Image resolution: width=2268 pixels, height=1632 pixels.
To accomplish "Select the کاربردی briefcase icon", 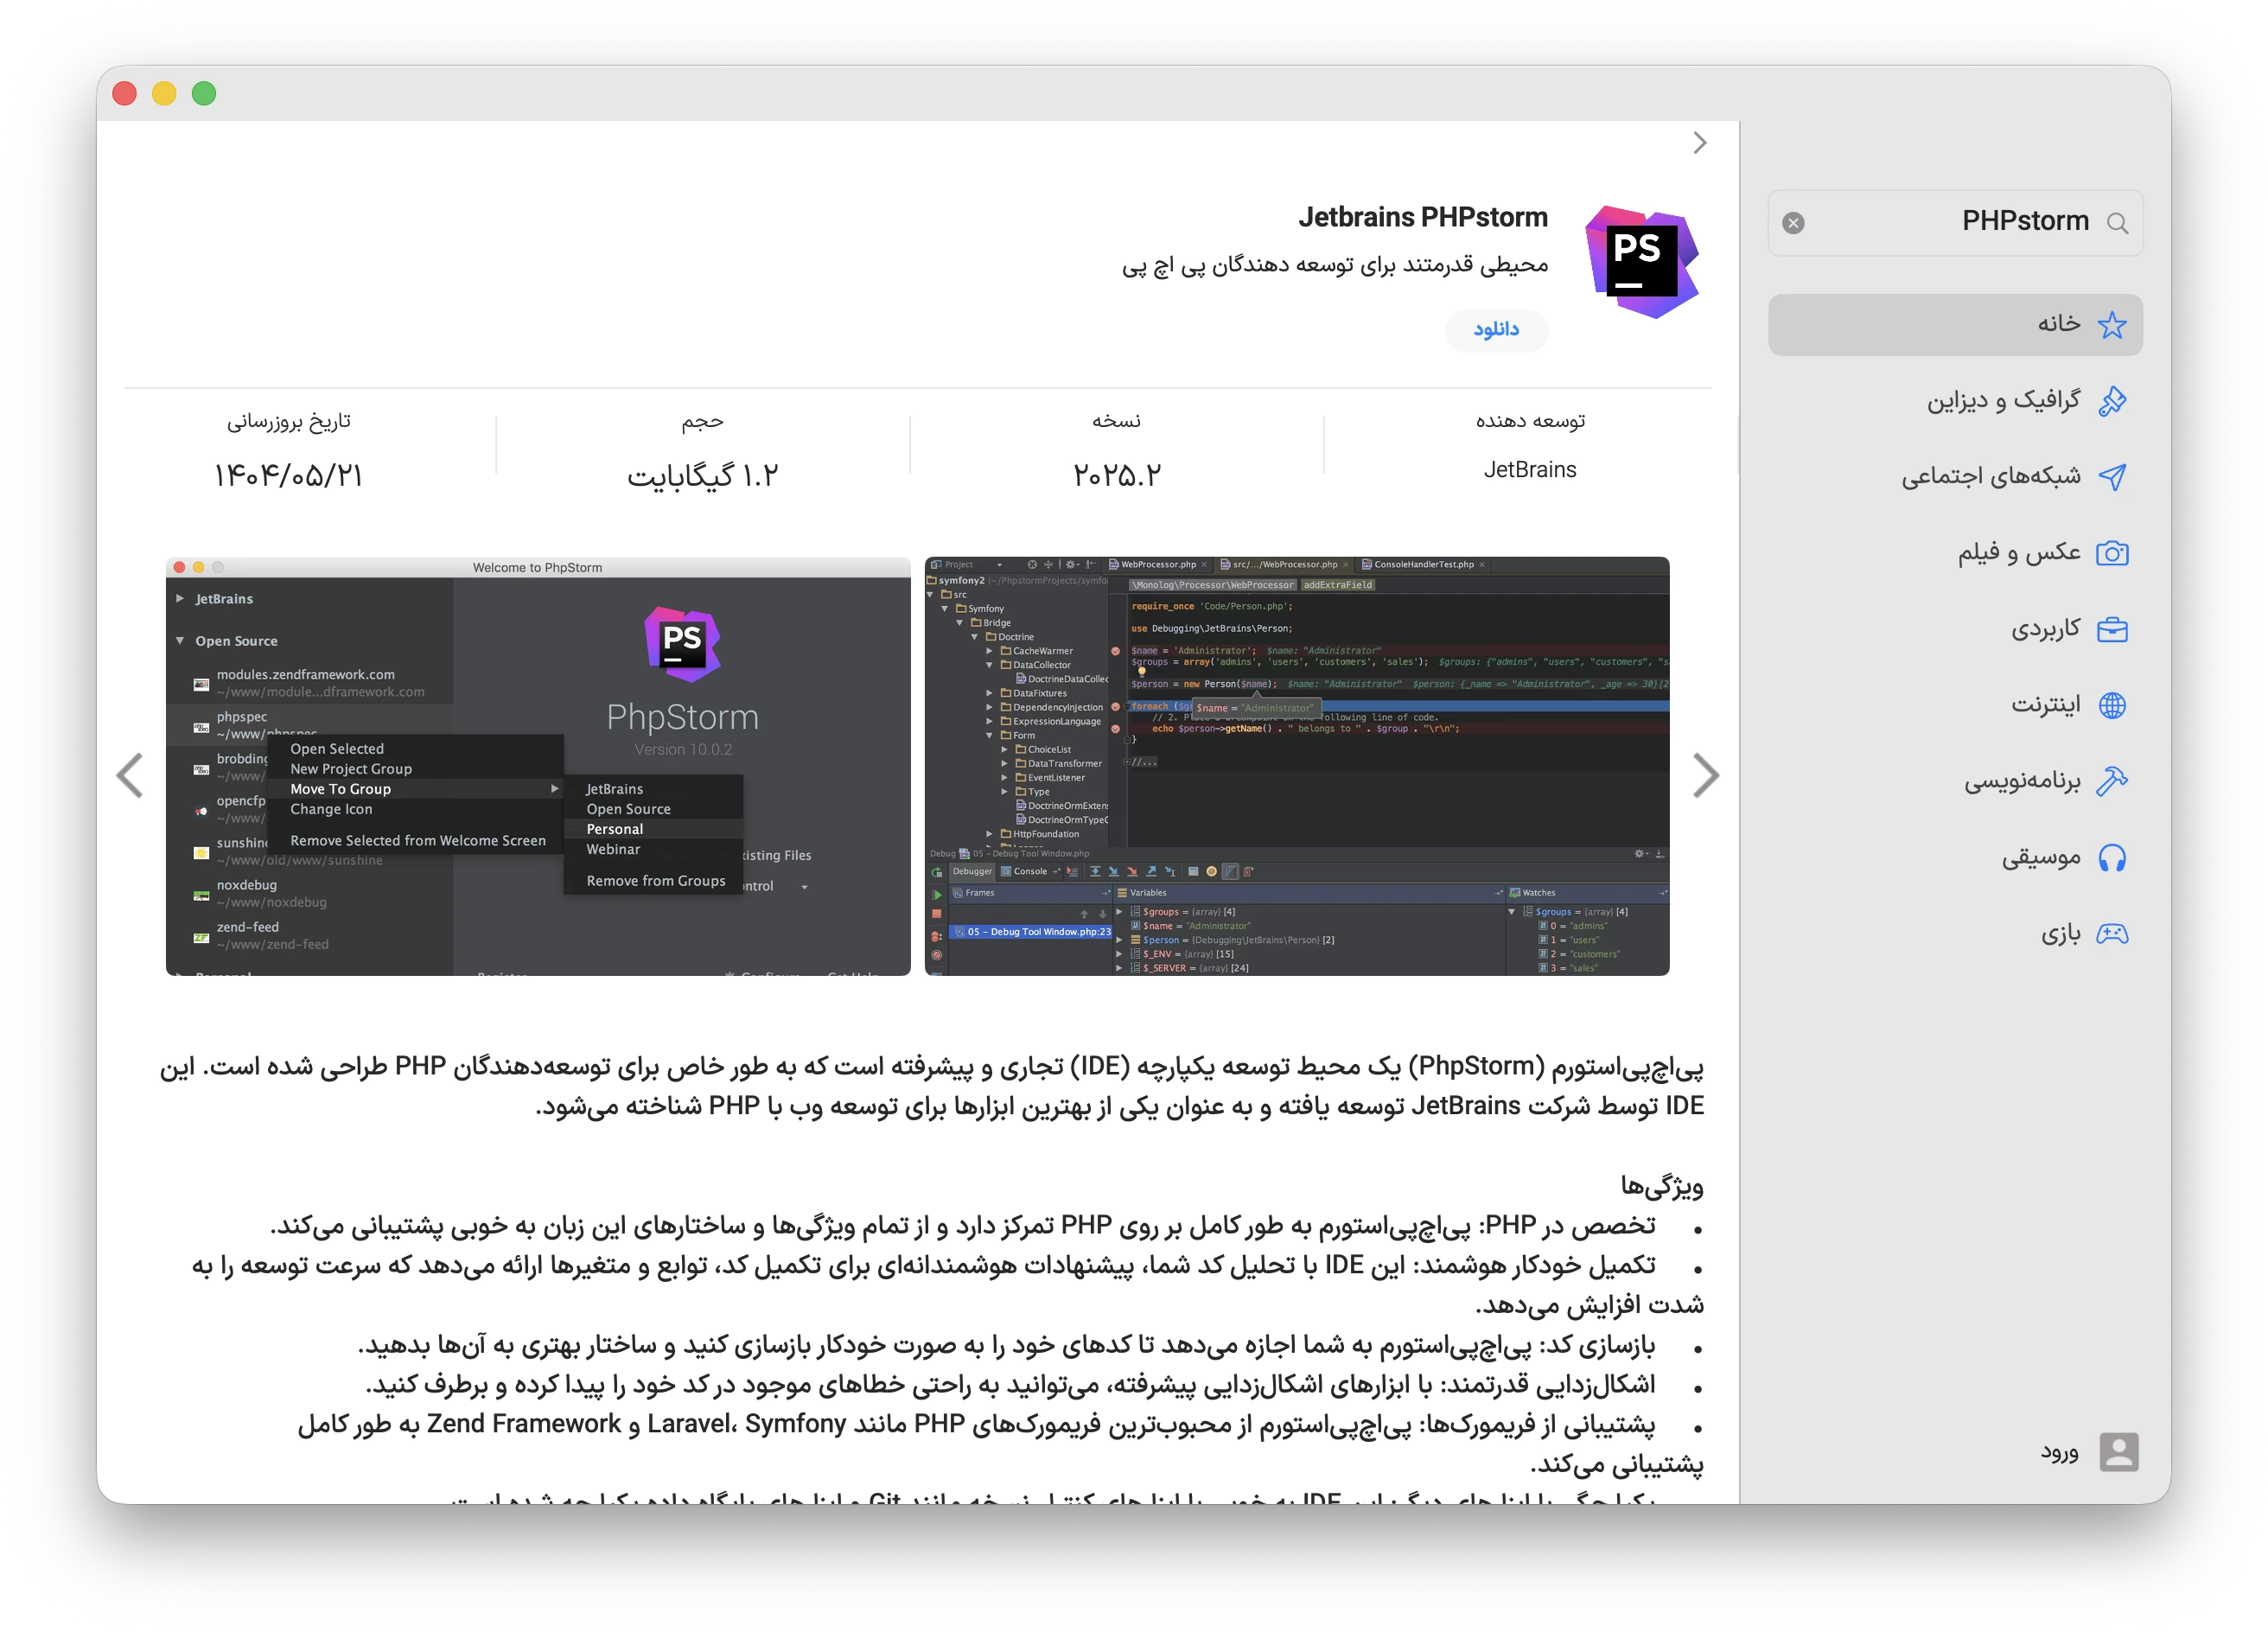I will pos(2113,629).
